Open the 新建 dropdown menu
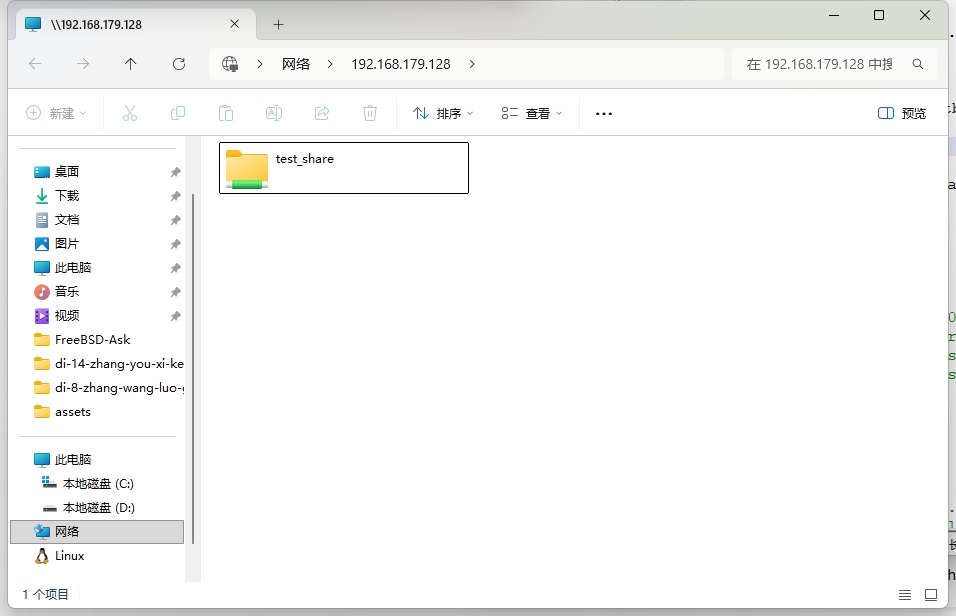Screen dimensions: 956x616 [x=56, y=113]
